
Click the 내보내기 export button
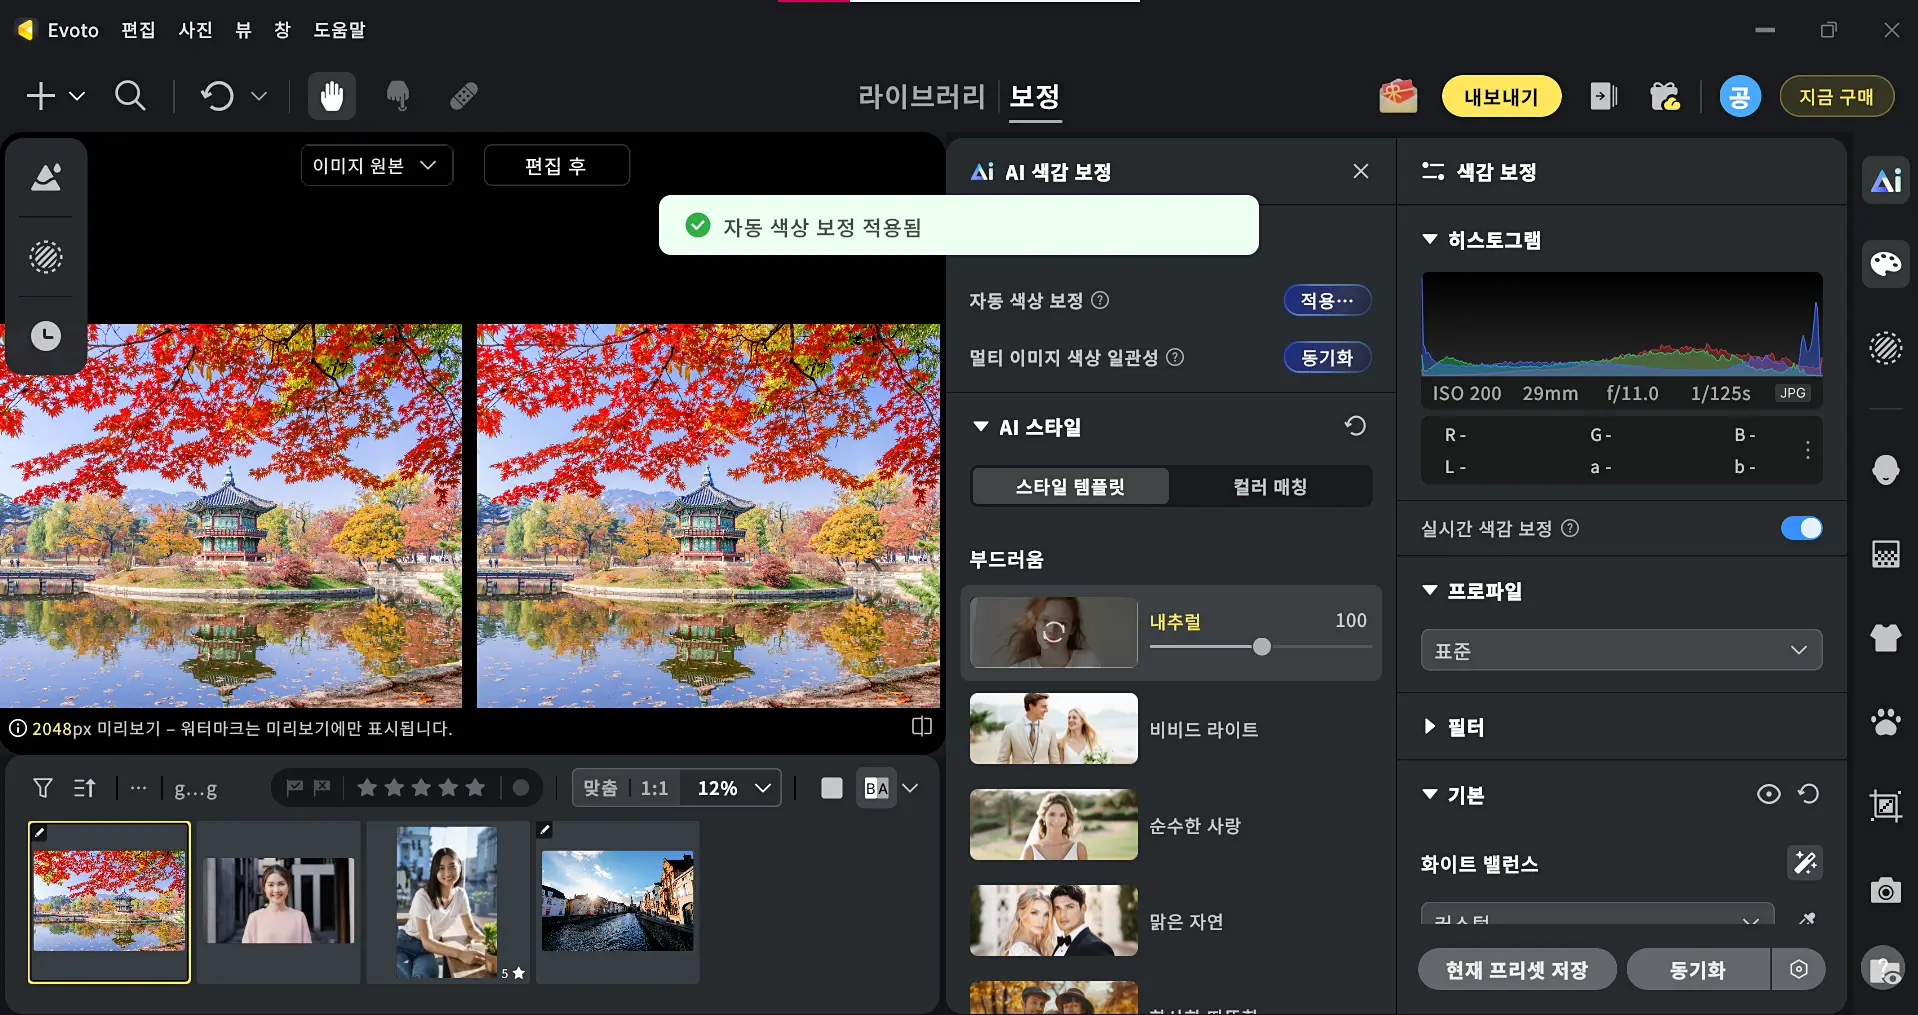pyautogui.click(x=1500, y=96)
